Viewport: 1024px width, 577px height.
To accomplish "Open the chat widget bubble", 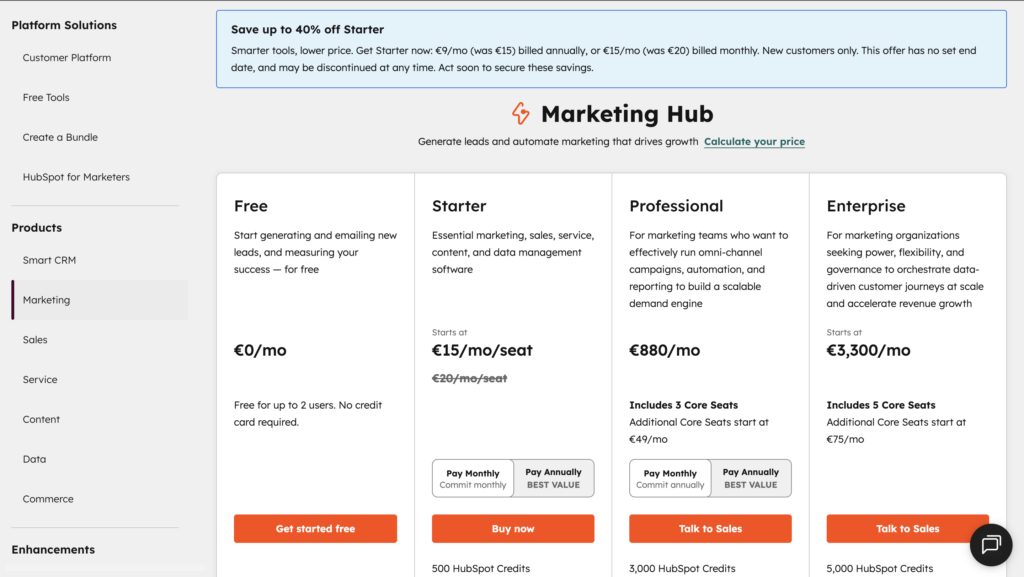I will pos(989,545).
